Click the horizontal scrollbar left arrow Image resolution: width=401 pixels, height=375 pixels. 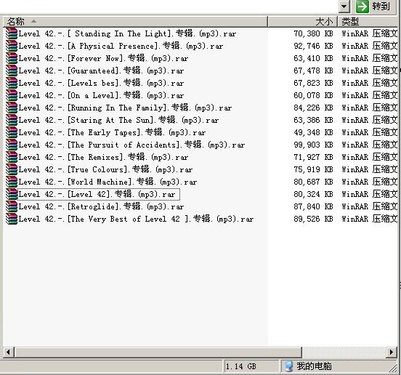click(x=8, y=352)
